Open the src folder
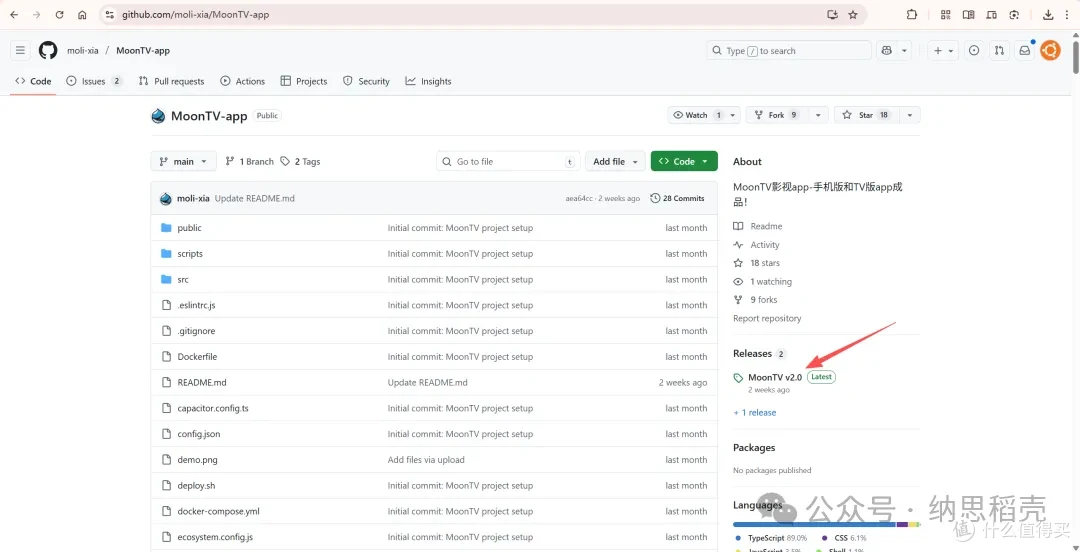Image resolution: width=1080 pixels, height=552 pixels. click(x=183, y=280)
